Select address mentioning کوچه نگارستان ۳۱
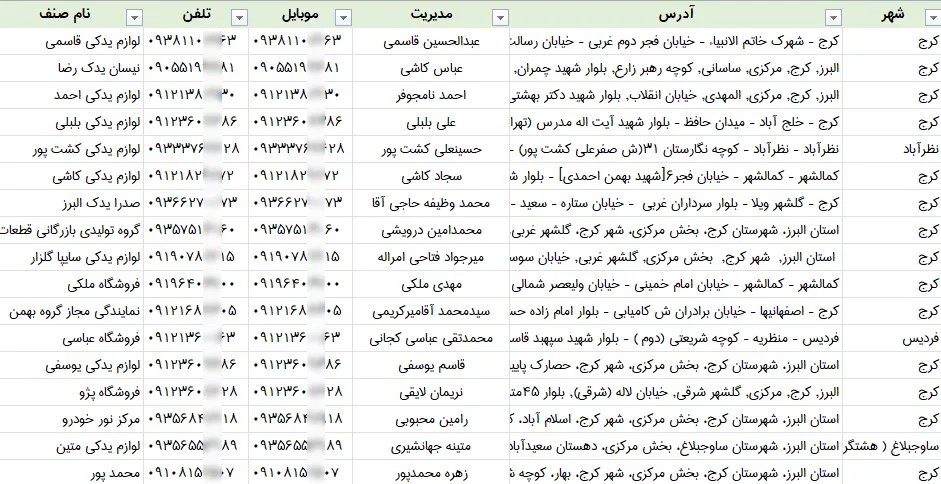 (x=676, y=150)
